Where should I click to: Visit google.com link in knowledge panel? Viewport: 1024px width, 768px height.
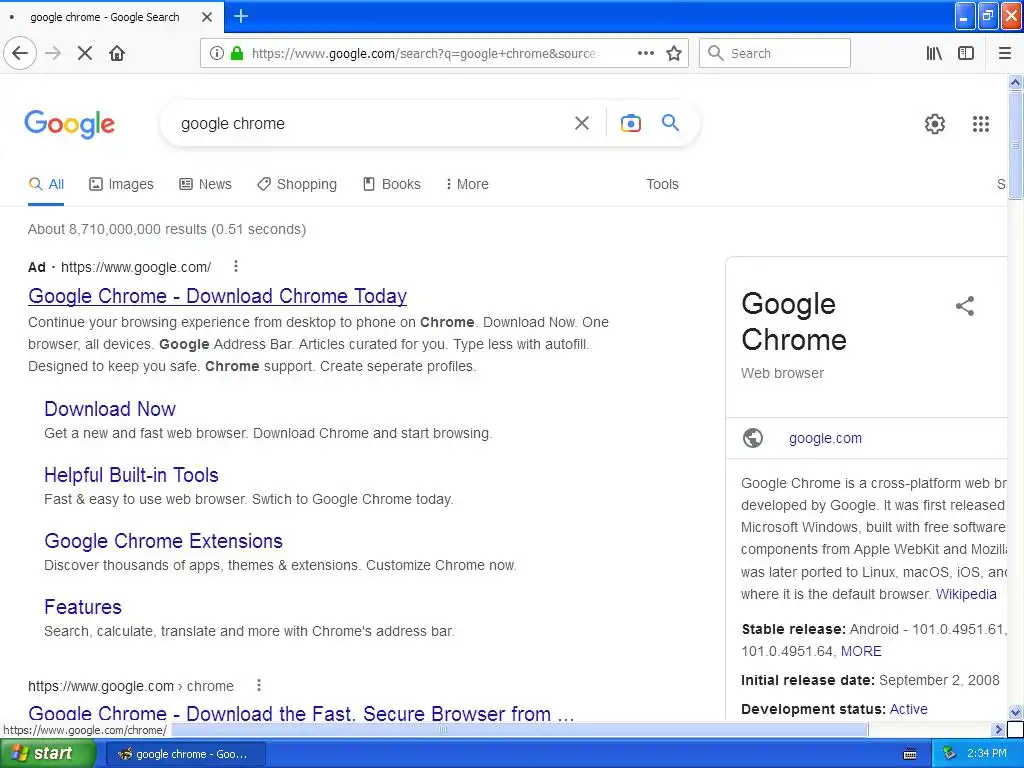tap(825, 438)
